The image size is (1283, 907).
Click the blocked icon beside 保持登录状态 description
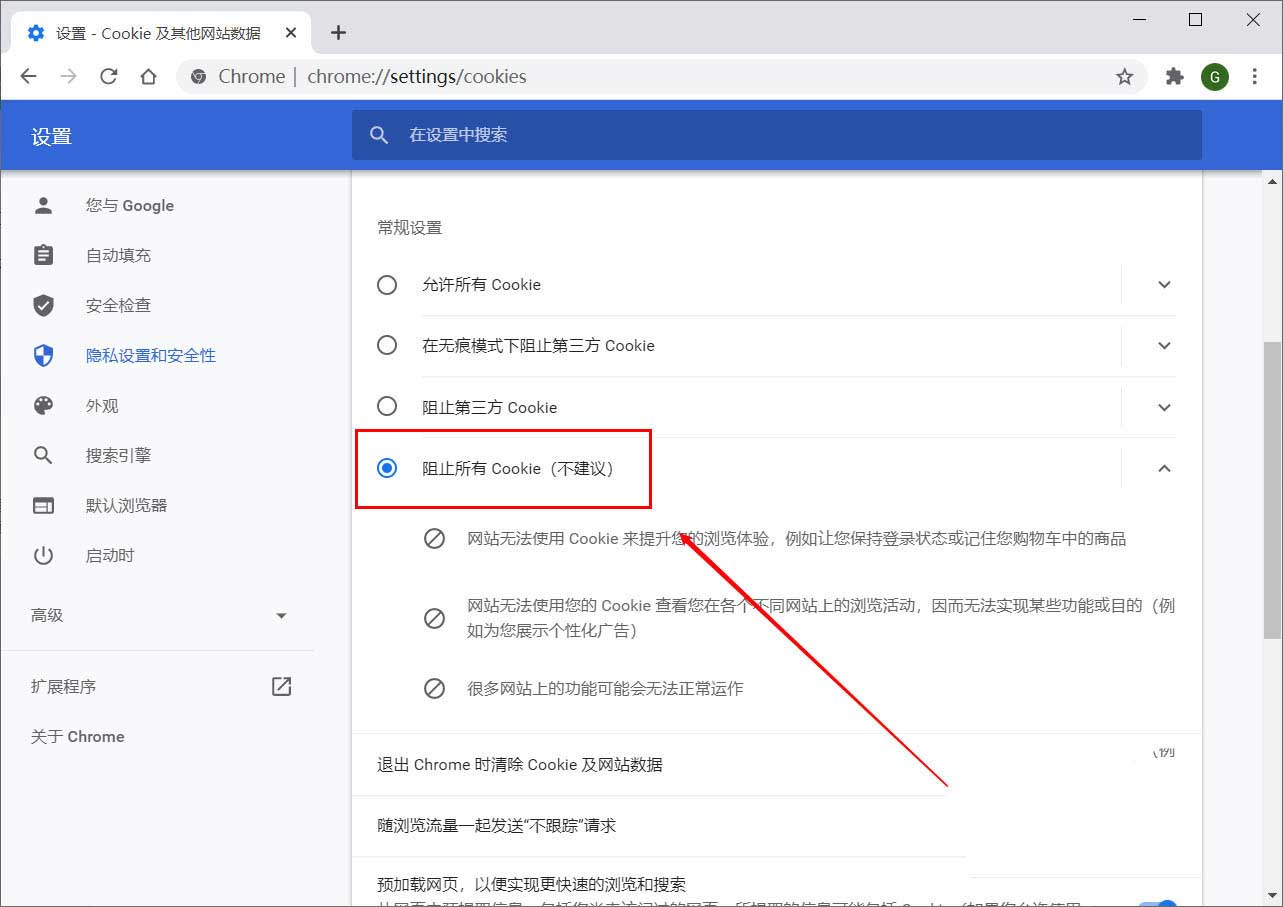434,539
